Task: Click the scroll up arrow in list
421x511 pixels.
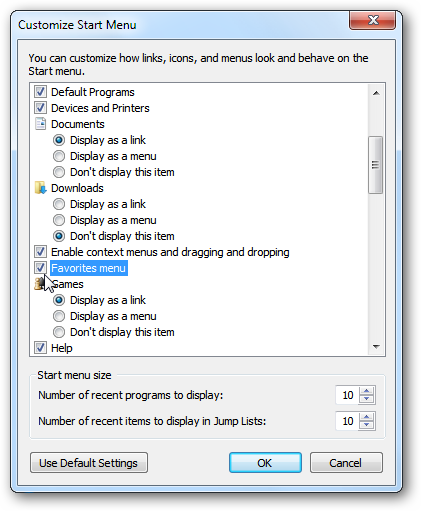Action: point(376,93)
